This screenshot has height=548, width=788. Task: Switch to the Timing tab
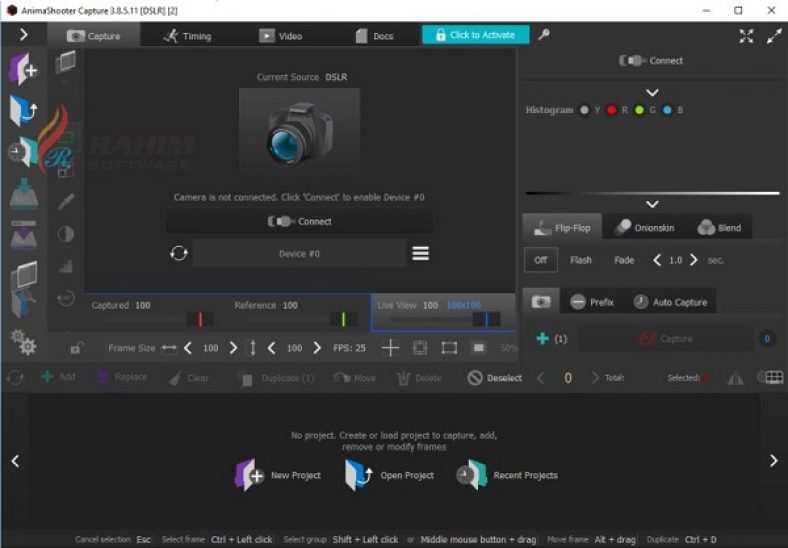click(187, 36)
